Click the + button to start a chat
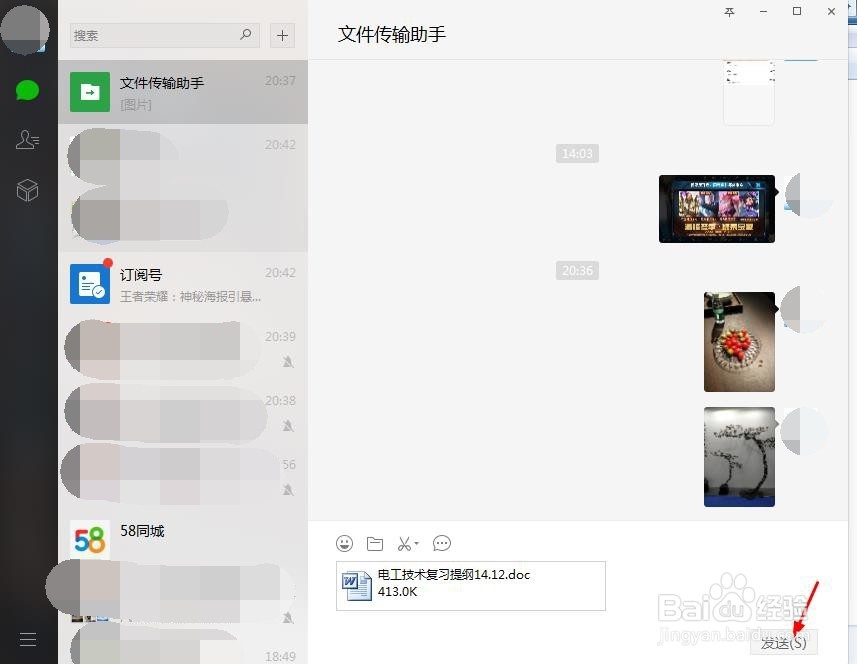The width and height of the screenshot is (857, 664). click(282, 35)
